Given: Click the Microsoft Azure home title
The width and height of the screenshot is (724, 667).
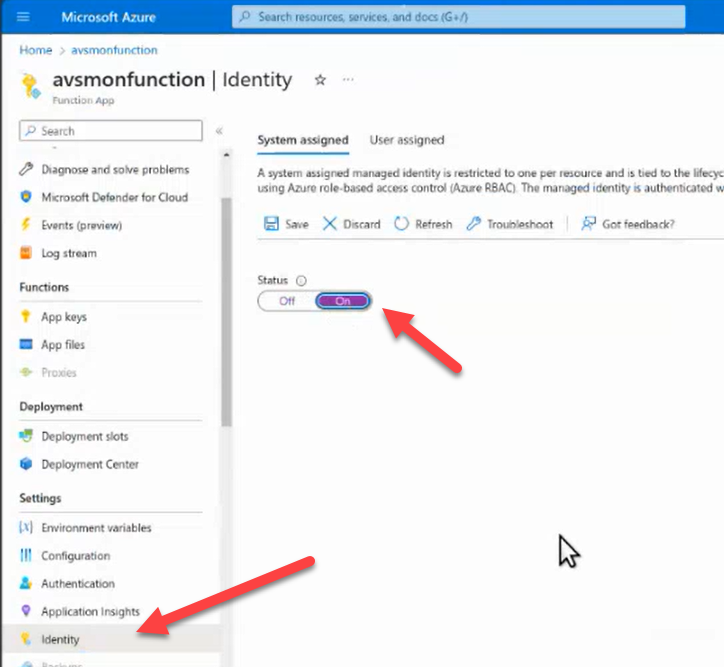Looking at the screenshot, I should [109, 17].
